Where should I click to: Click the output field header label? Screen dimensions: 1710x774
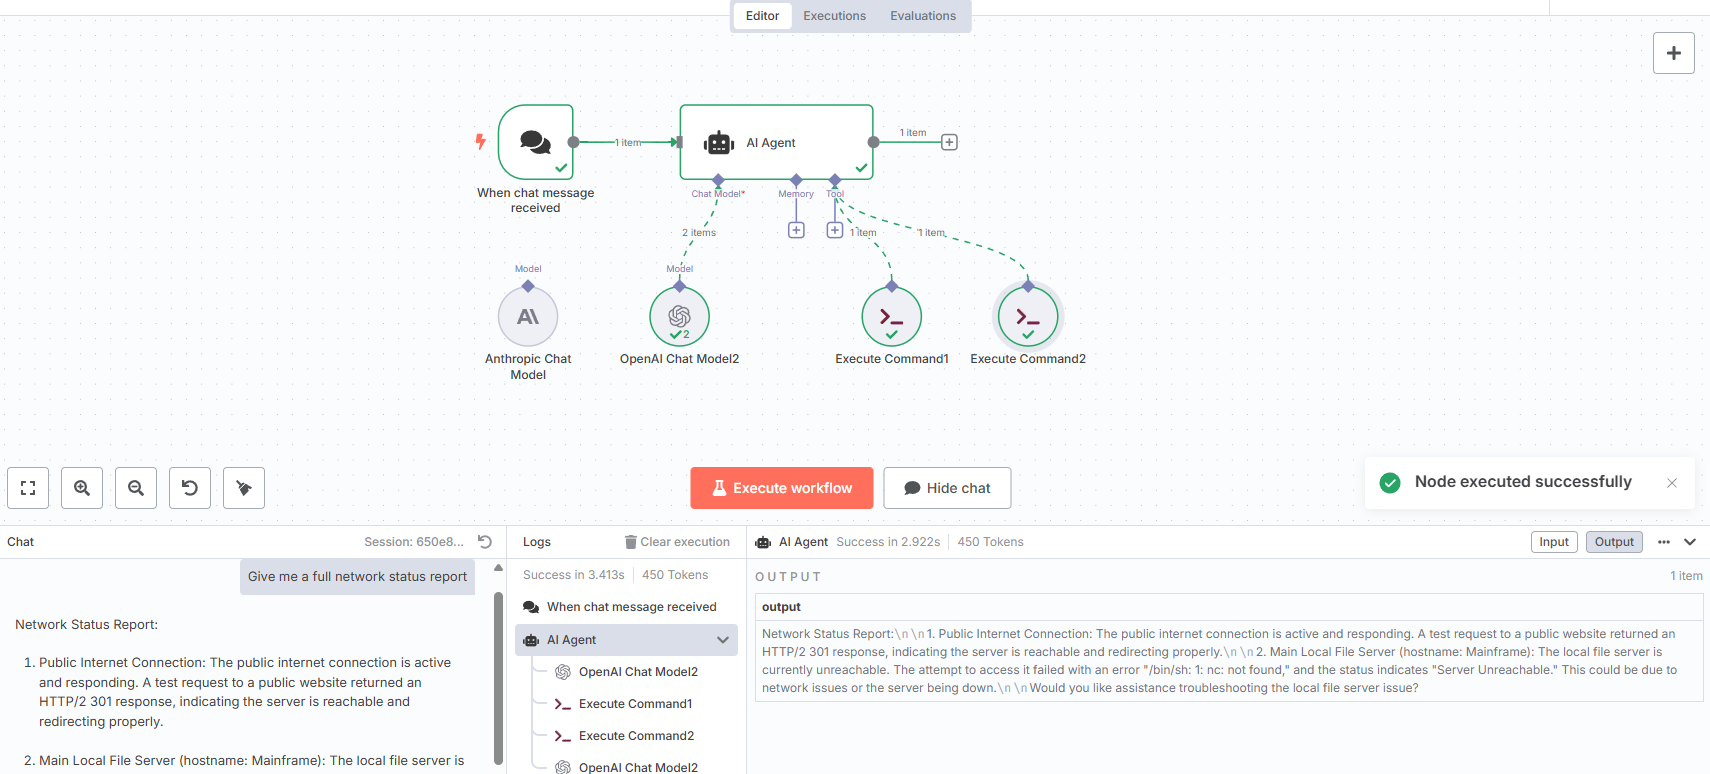781,607
